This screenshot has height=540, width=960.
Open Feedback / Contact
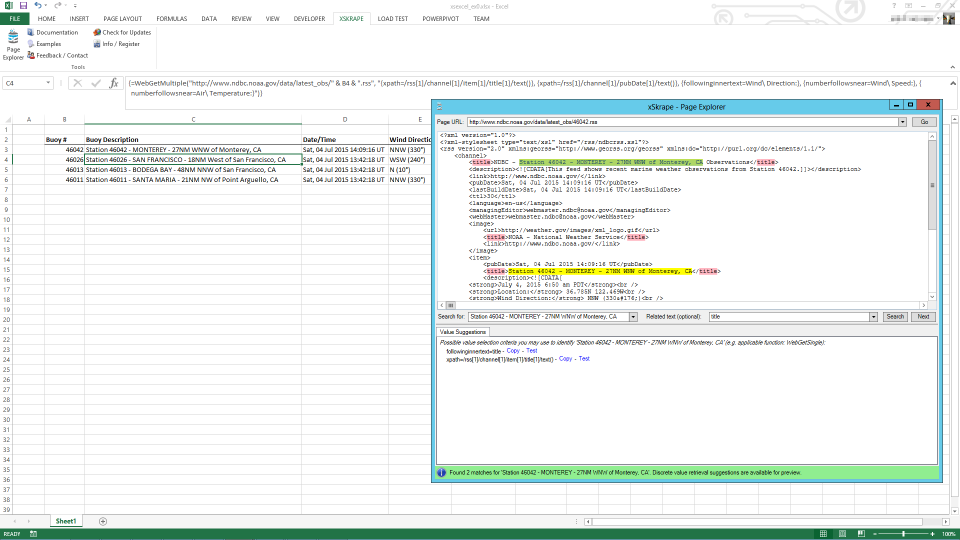[58, 56]
